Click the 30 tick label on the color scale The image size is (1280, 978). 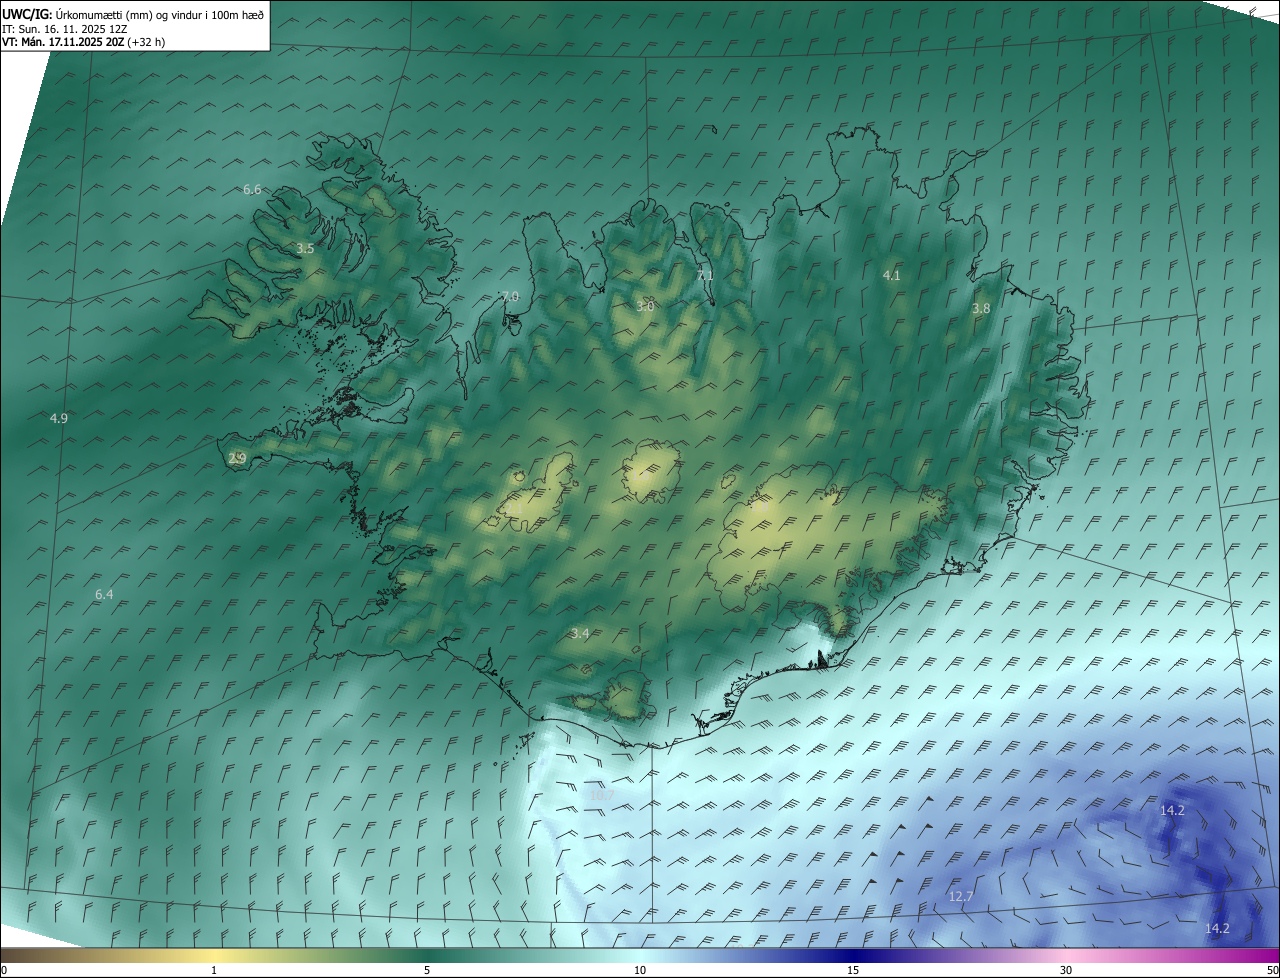(1066, 970)
